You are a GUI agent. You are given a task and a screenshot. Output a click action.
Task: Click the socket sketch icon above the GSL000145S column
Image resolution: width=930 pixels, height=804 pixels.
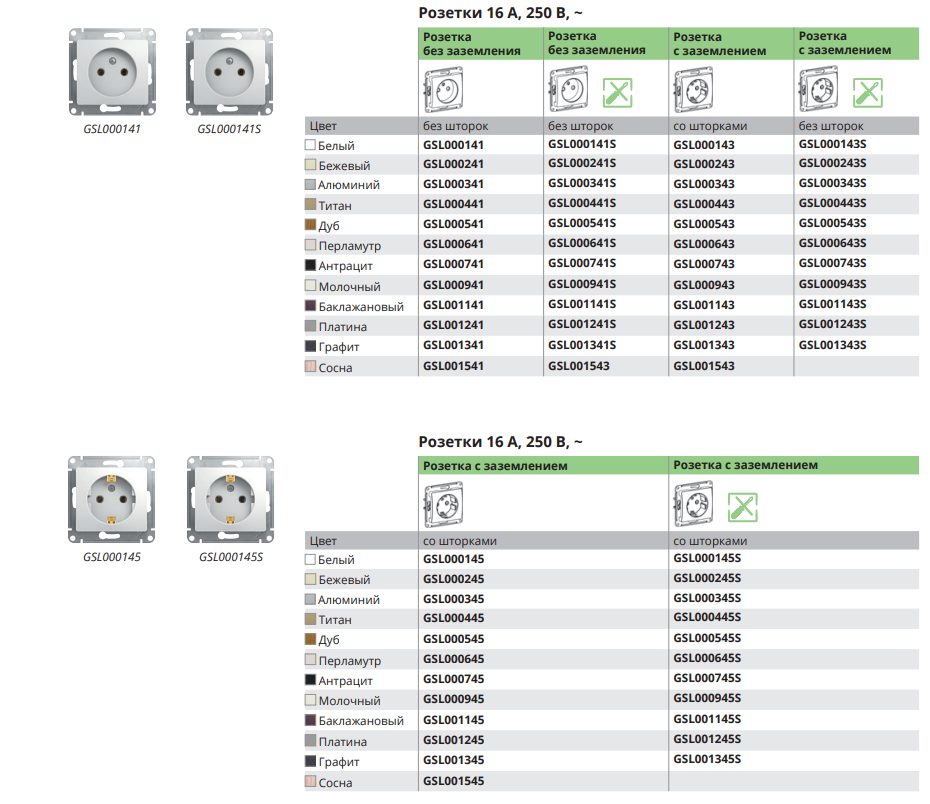[x=693, y=505]
